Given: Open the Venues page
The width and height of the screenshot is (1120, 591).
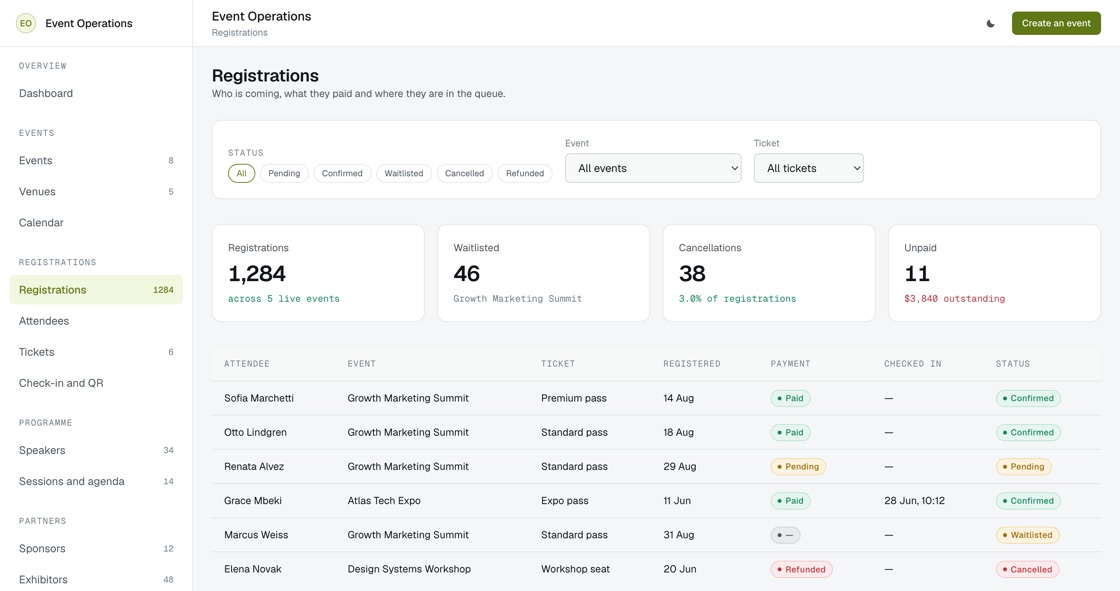Looking at the screenshot, I should point(96,192).
